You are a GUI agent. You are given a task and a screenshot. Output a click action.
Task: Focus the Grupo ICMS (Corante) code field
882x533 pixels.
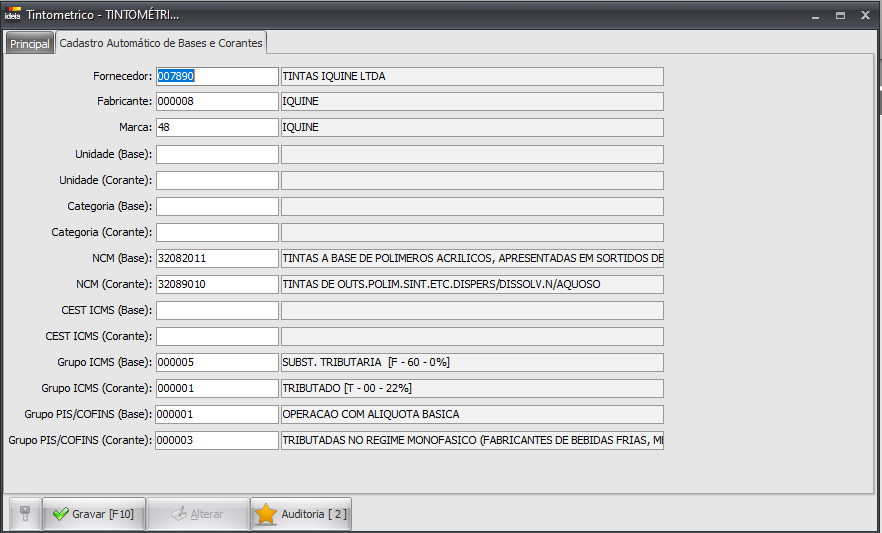[x=217, y=388]
